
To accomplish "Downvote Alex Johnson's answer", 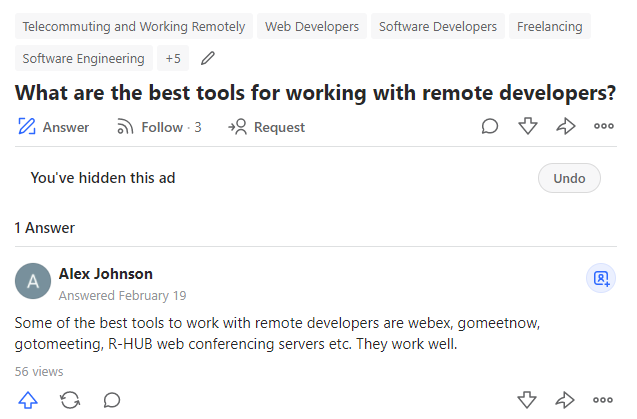I will (x=527, y=400).
